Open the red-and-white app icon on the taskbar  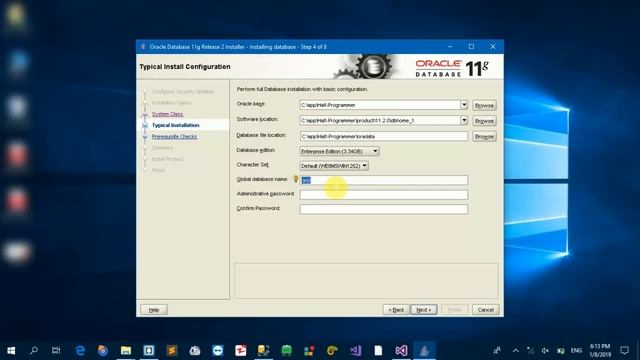(240, 350)
